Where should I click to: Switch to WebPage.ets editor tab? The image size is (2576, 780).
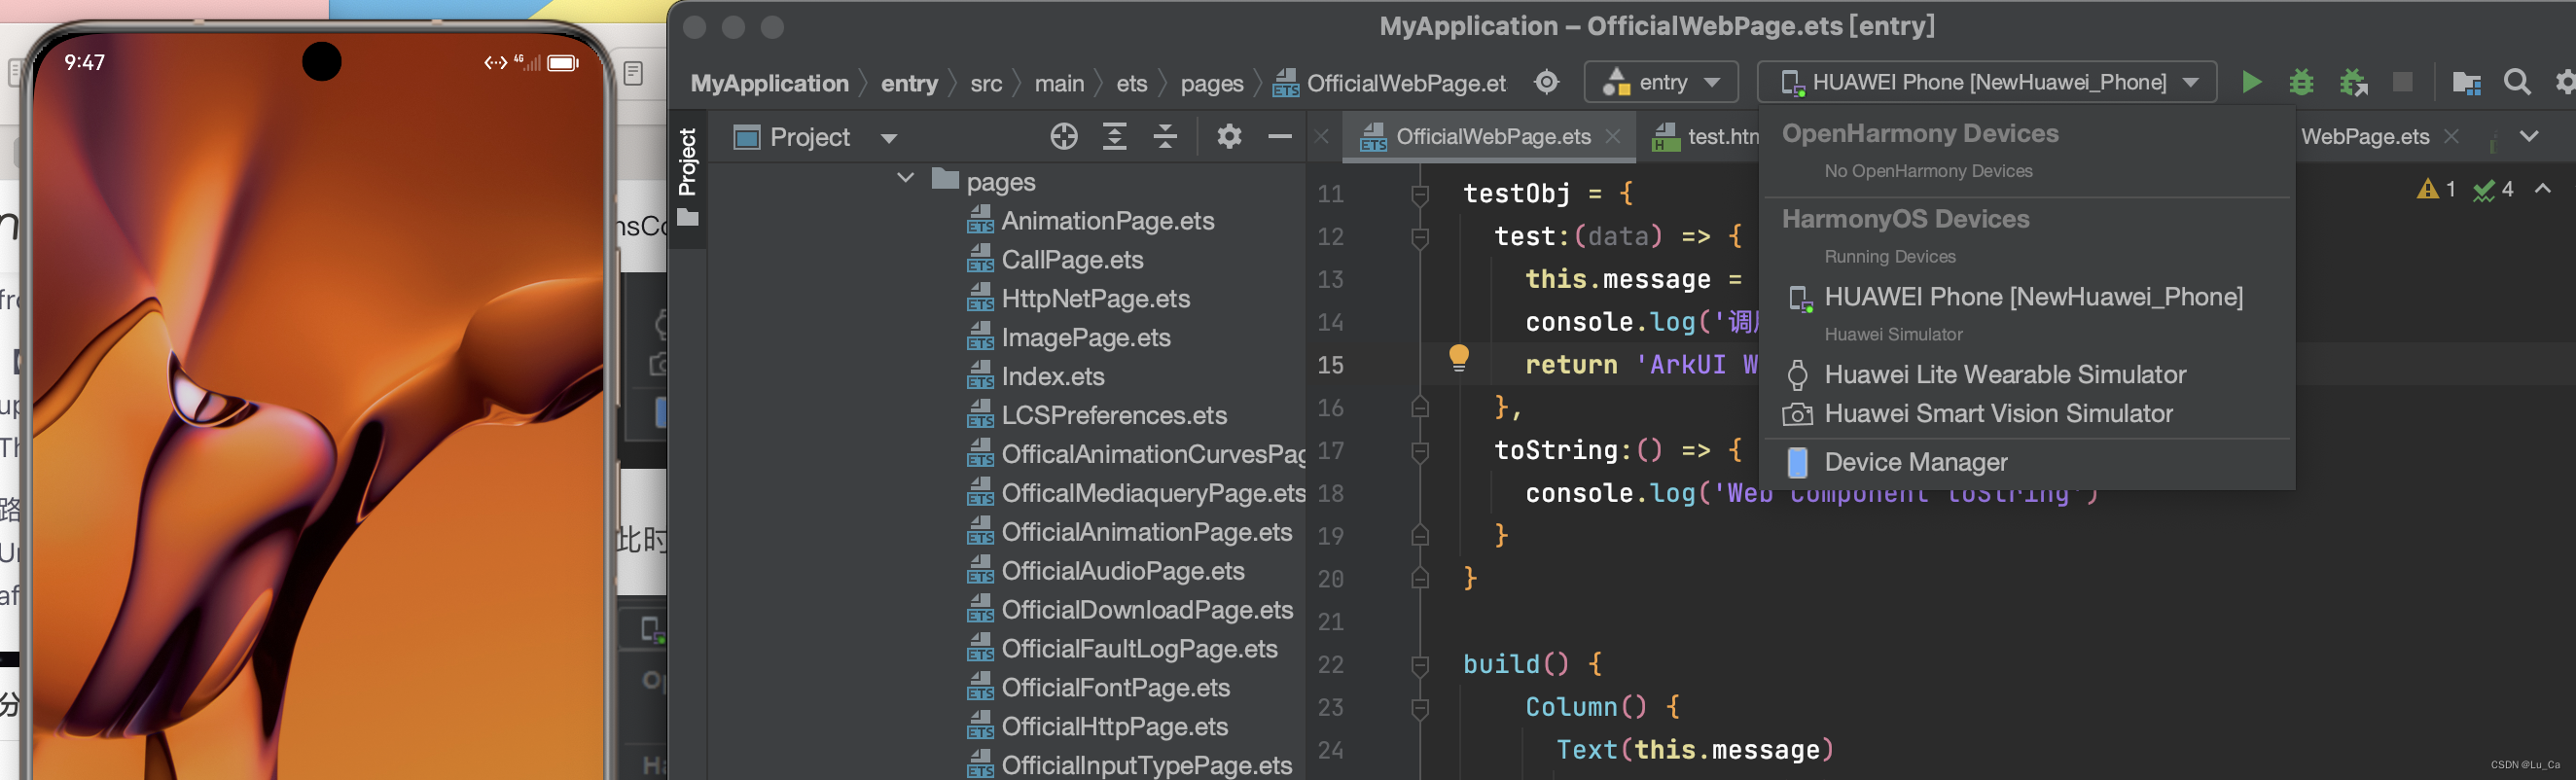[2364, 136]
